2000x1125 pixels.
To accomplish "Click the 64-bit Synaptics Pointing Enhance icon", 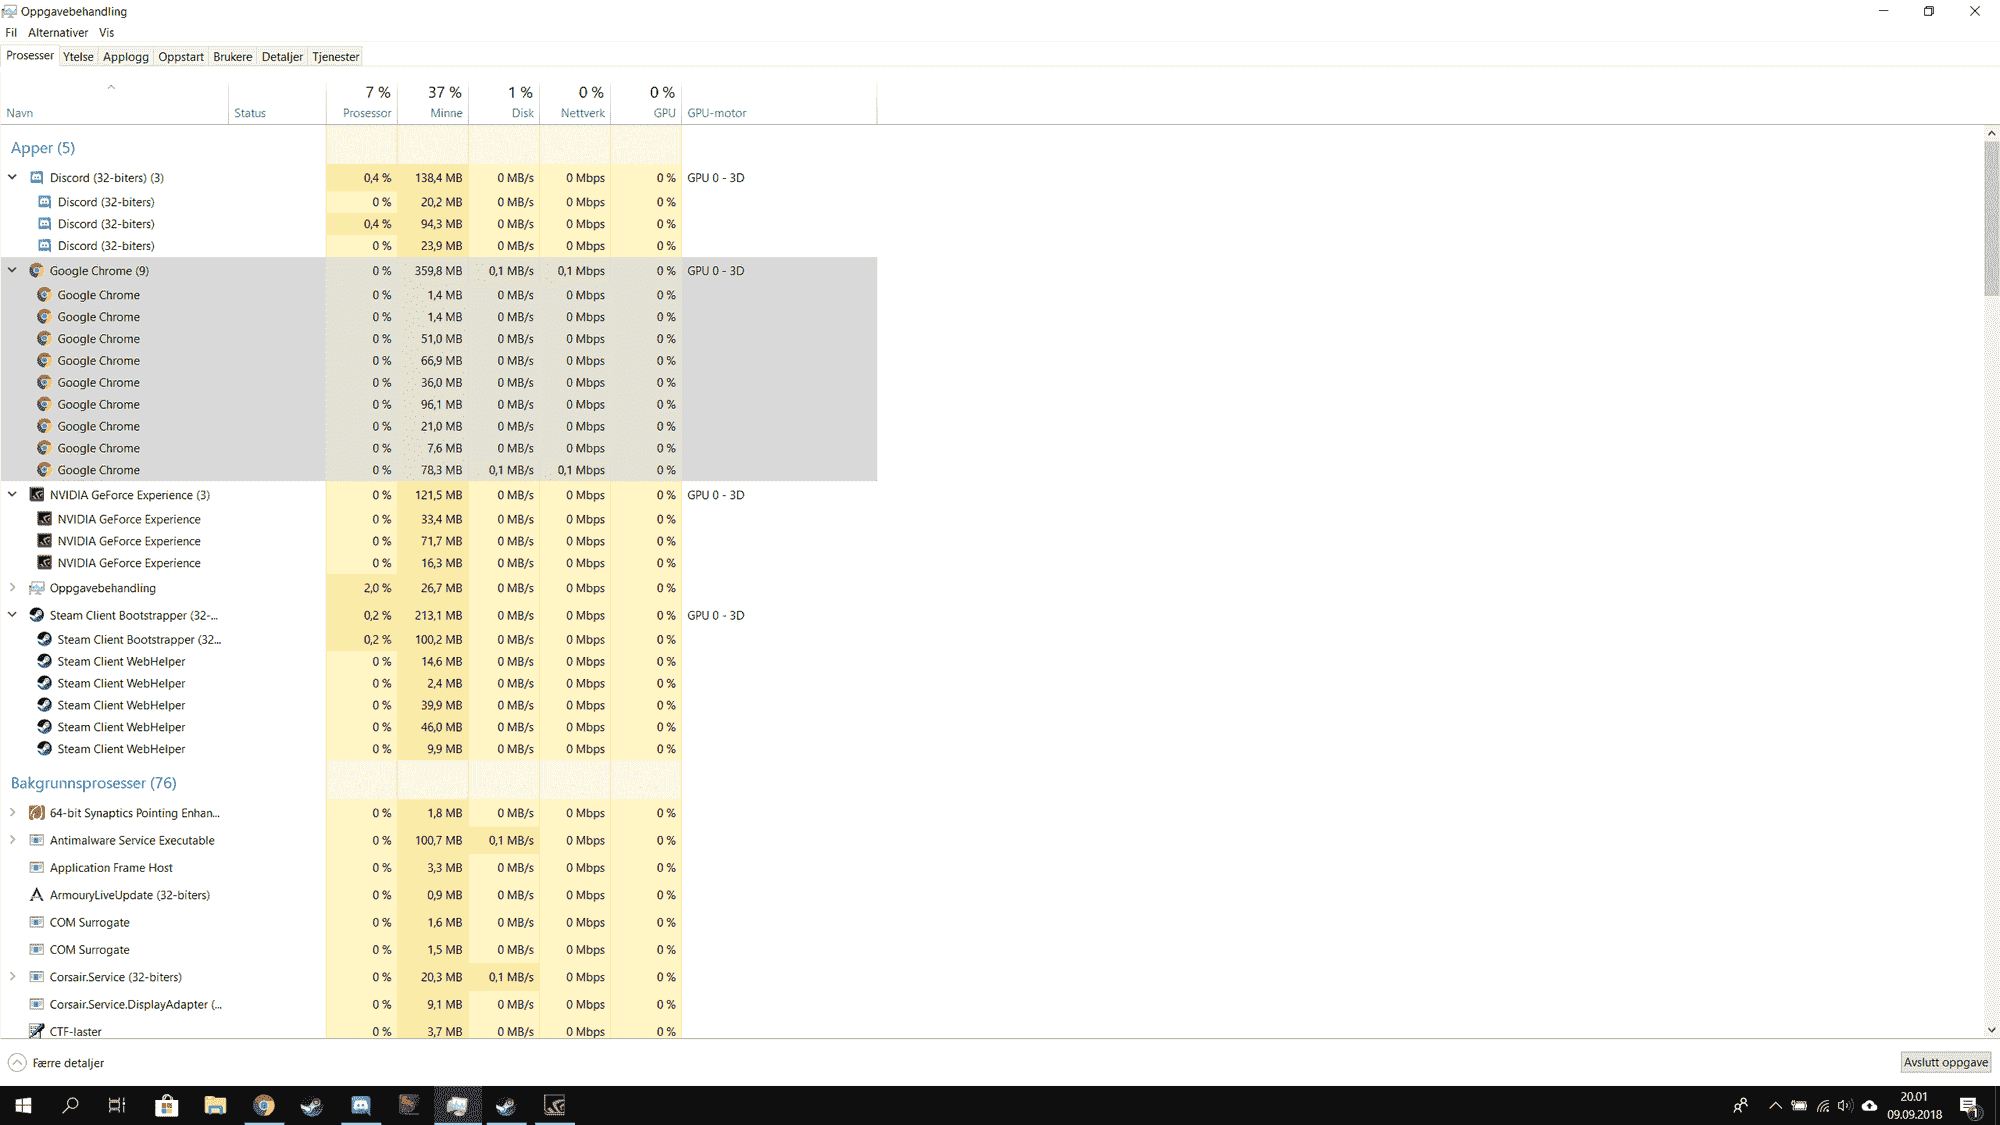I will 37,813.
